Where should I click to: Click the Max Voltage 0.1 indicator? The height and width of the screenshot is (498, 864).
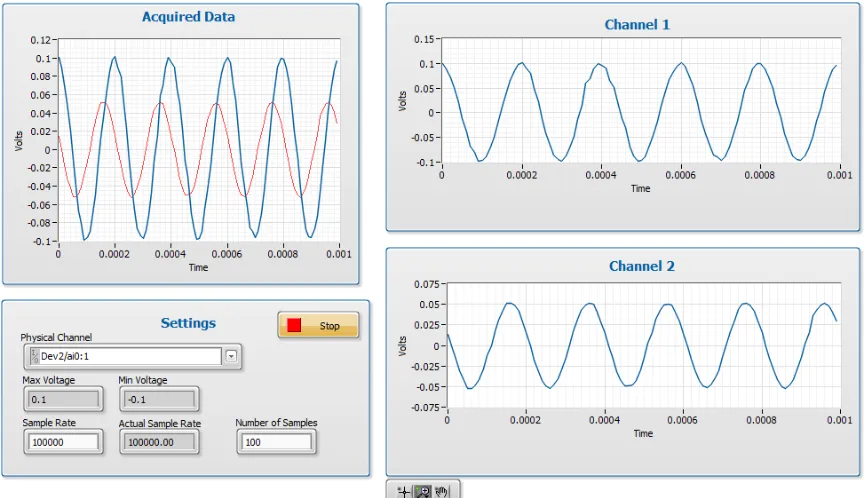[x=63, y=399]
